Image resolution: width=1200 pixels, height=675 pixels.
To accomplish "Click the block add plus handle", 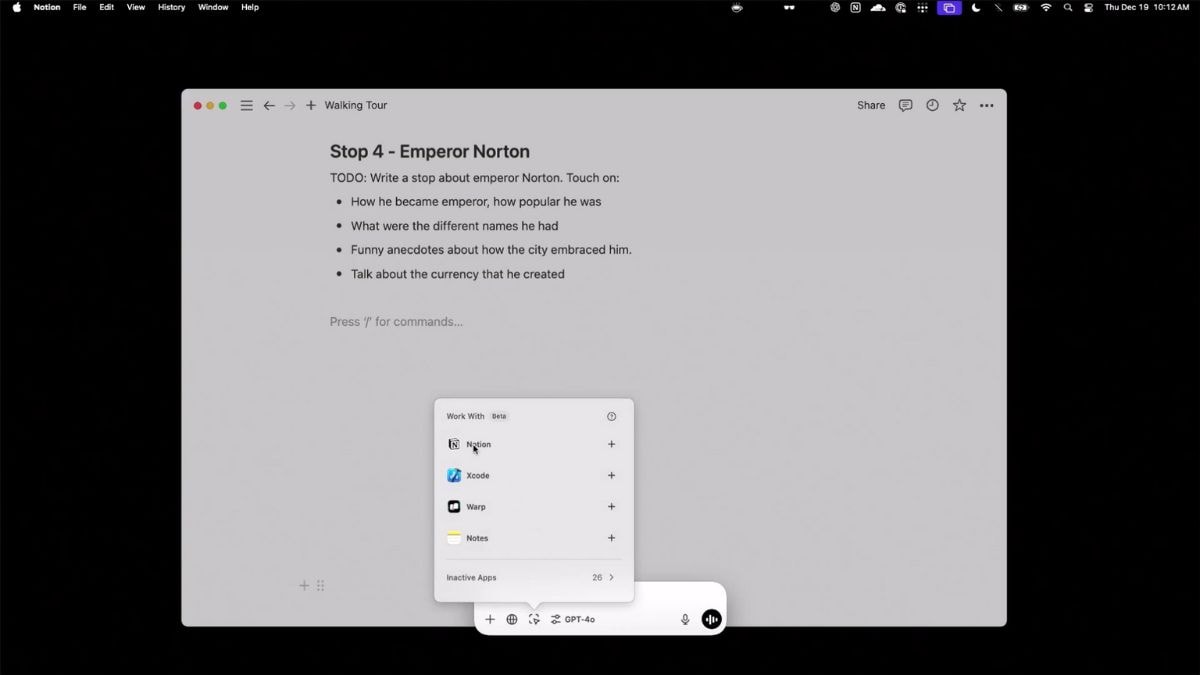I will [304, 585].
